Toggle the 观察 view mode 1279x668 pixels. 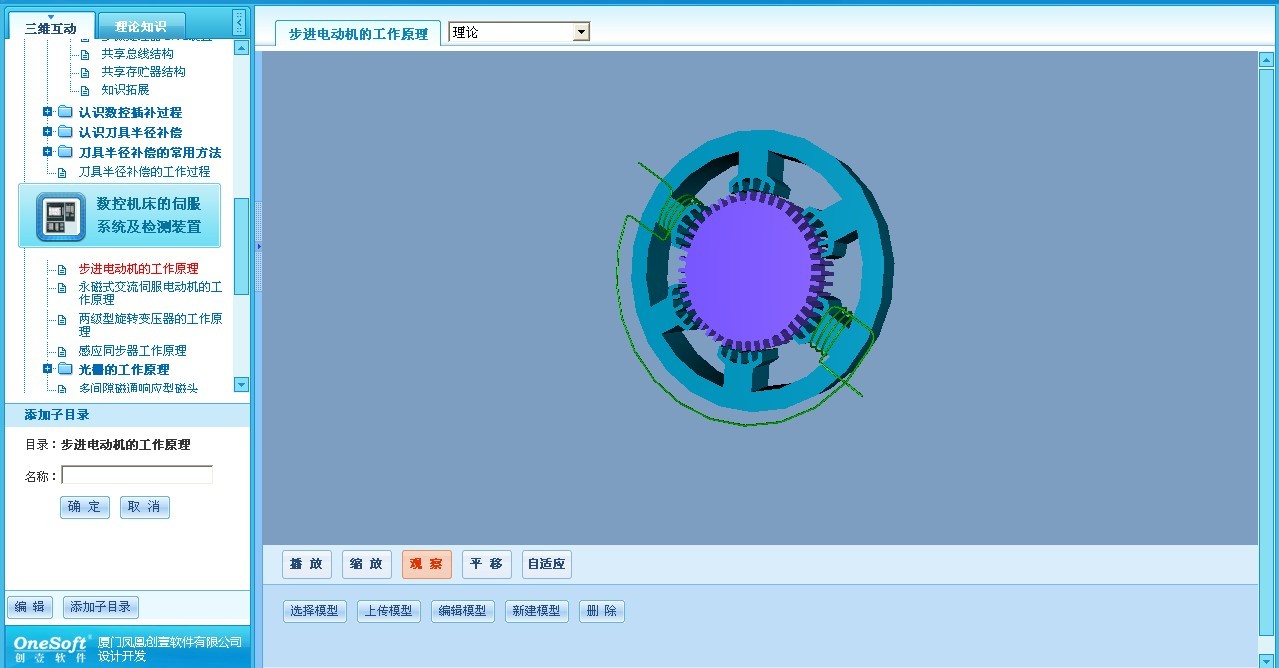point(427,564)
